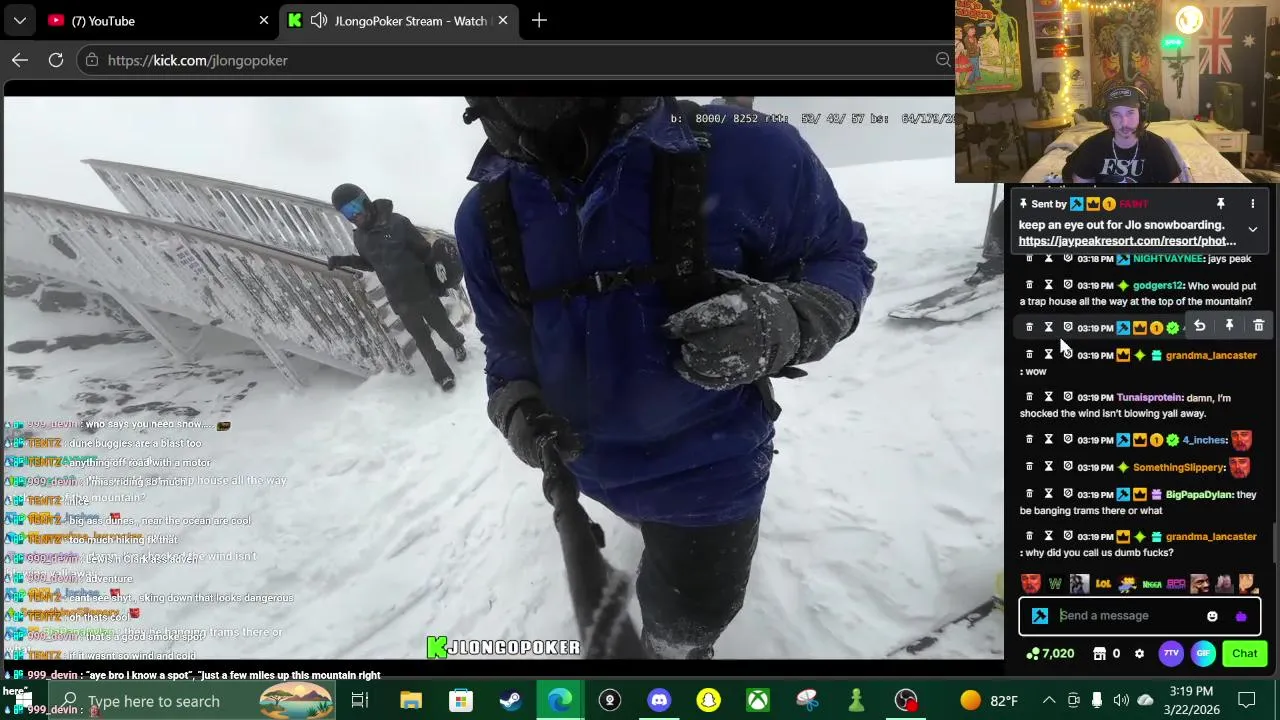Open Tunaisprotein's user profile
The width and height of the screenshot is (1280, 720).
[1149, 397]
